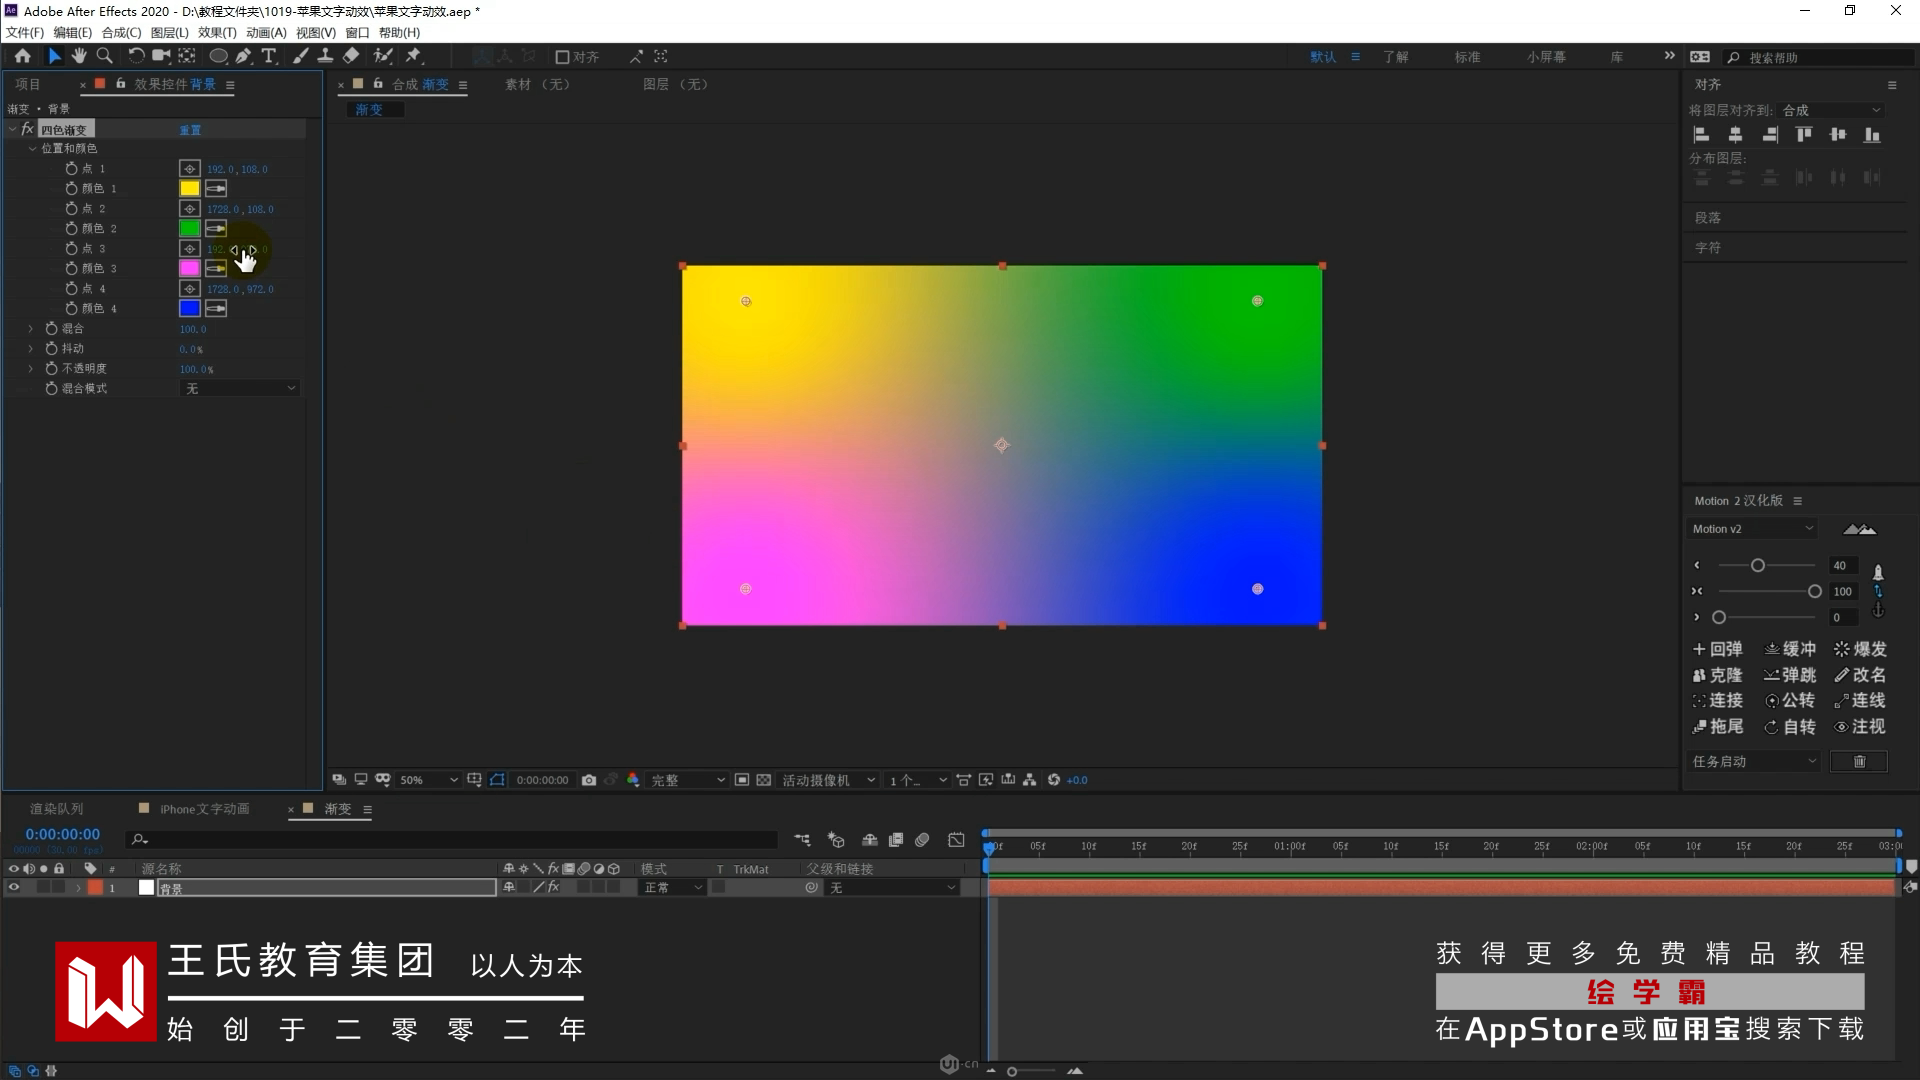Screen dimensions: 1920x1080
Task: Select the Pen tool
Action: pyautogui.click(x=244, y=56)
